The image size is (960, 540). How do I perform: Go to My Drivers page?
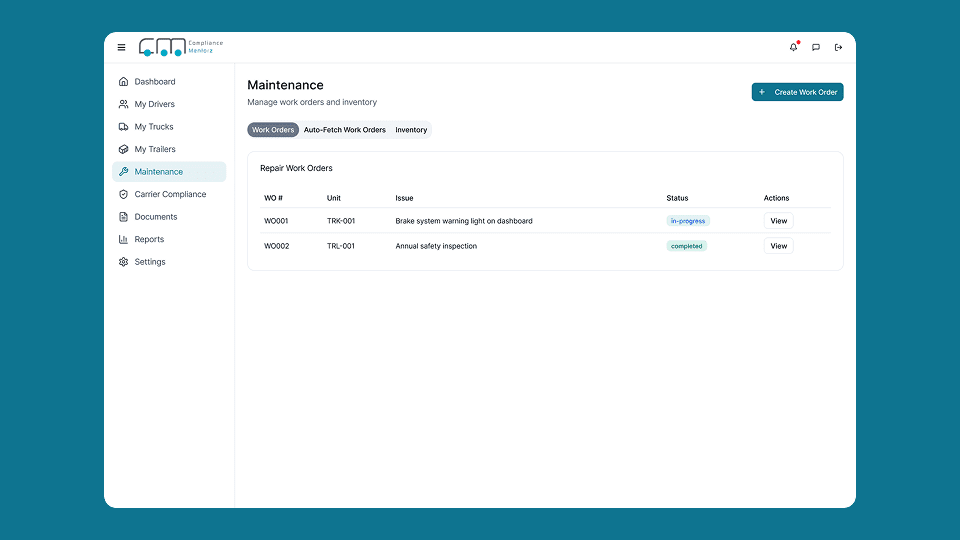click(x=154, y=104)
